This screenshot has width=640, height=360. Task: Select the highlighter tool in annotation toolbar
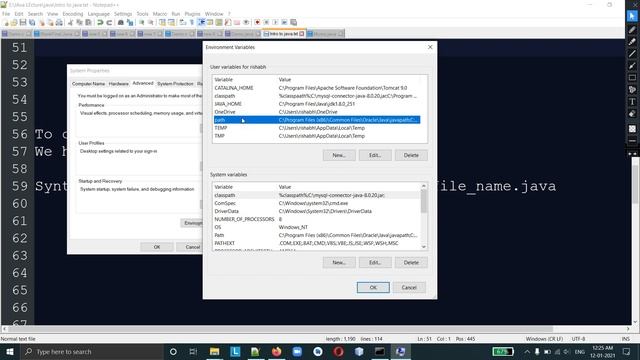[632, 42]
